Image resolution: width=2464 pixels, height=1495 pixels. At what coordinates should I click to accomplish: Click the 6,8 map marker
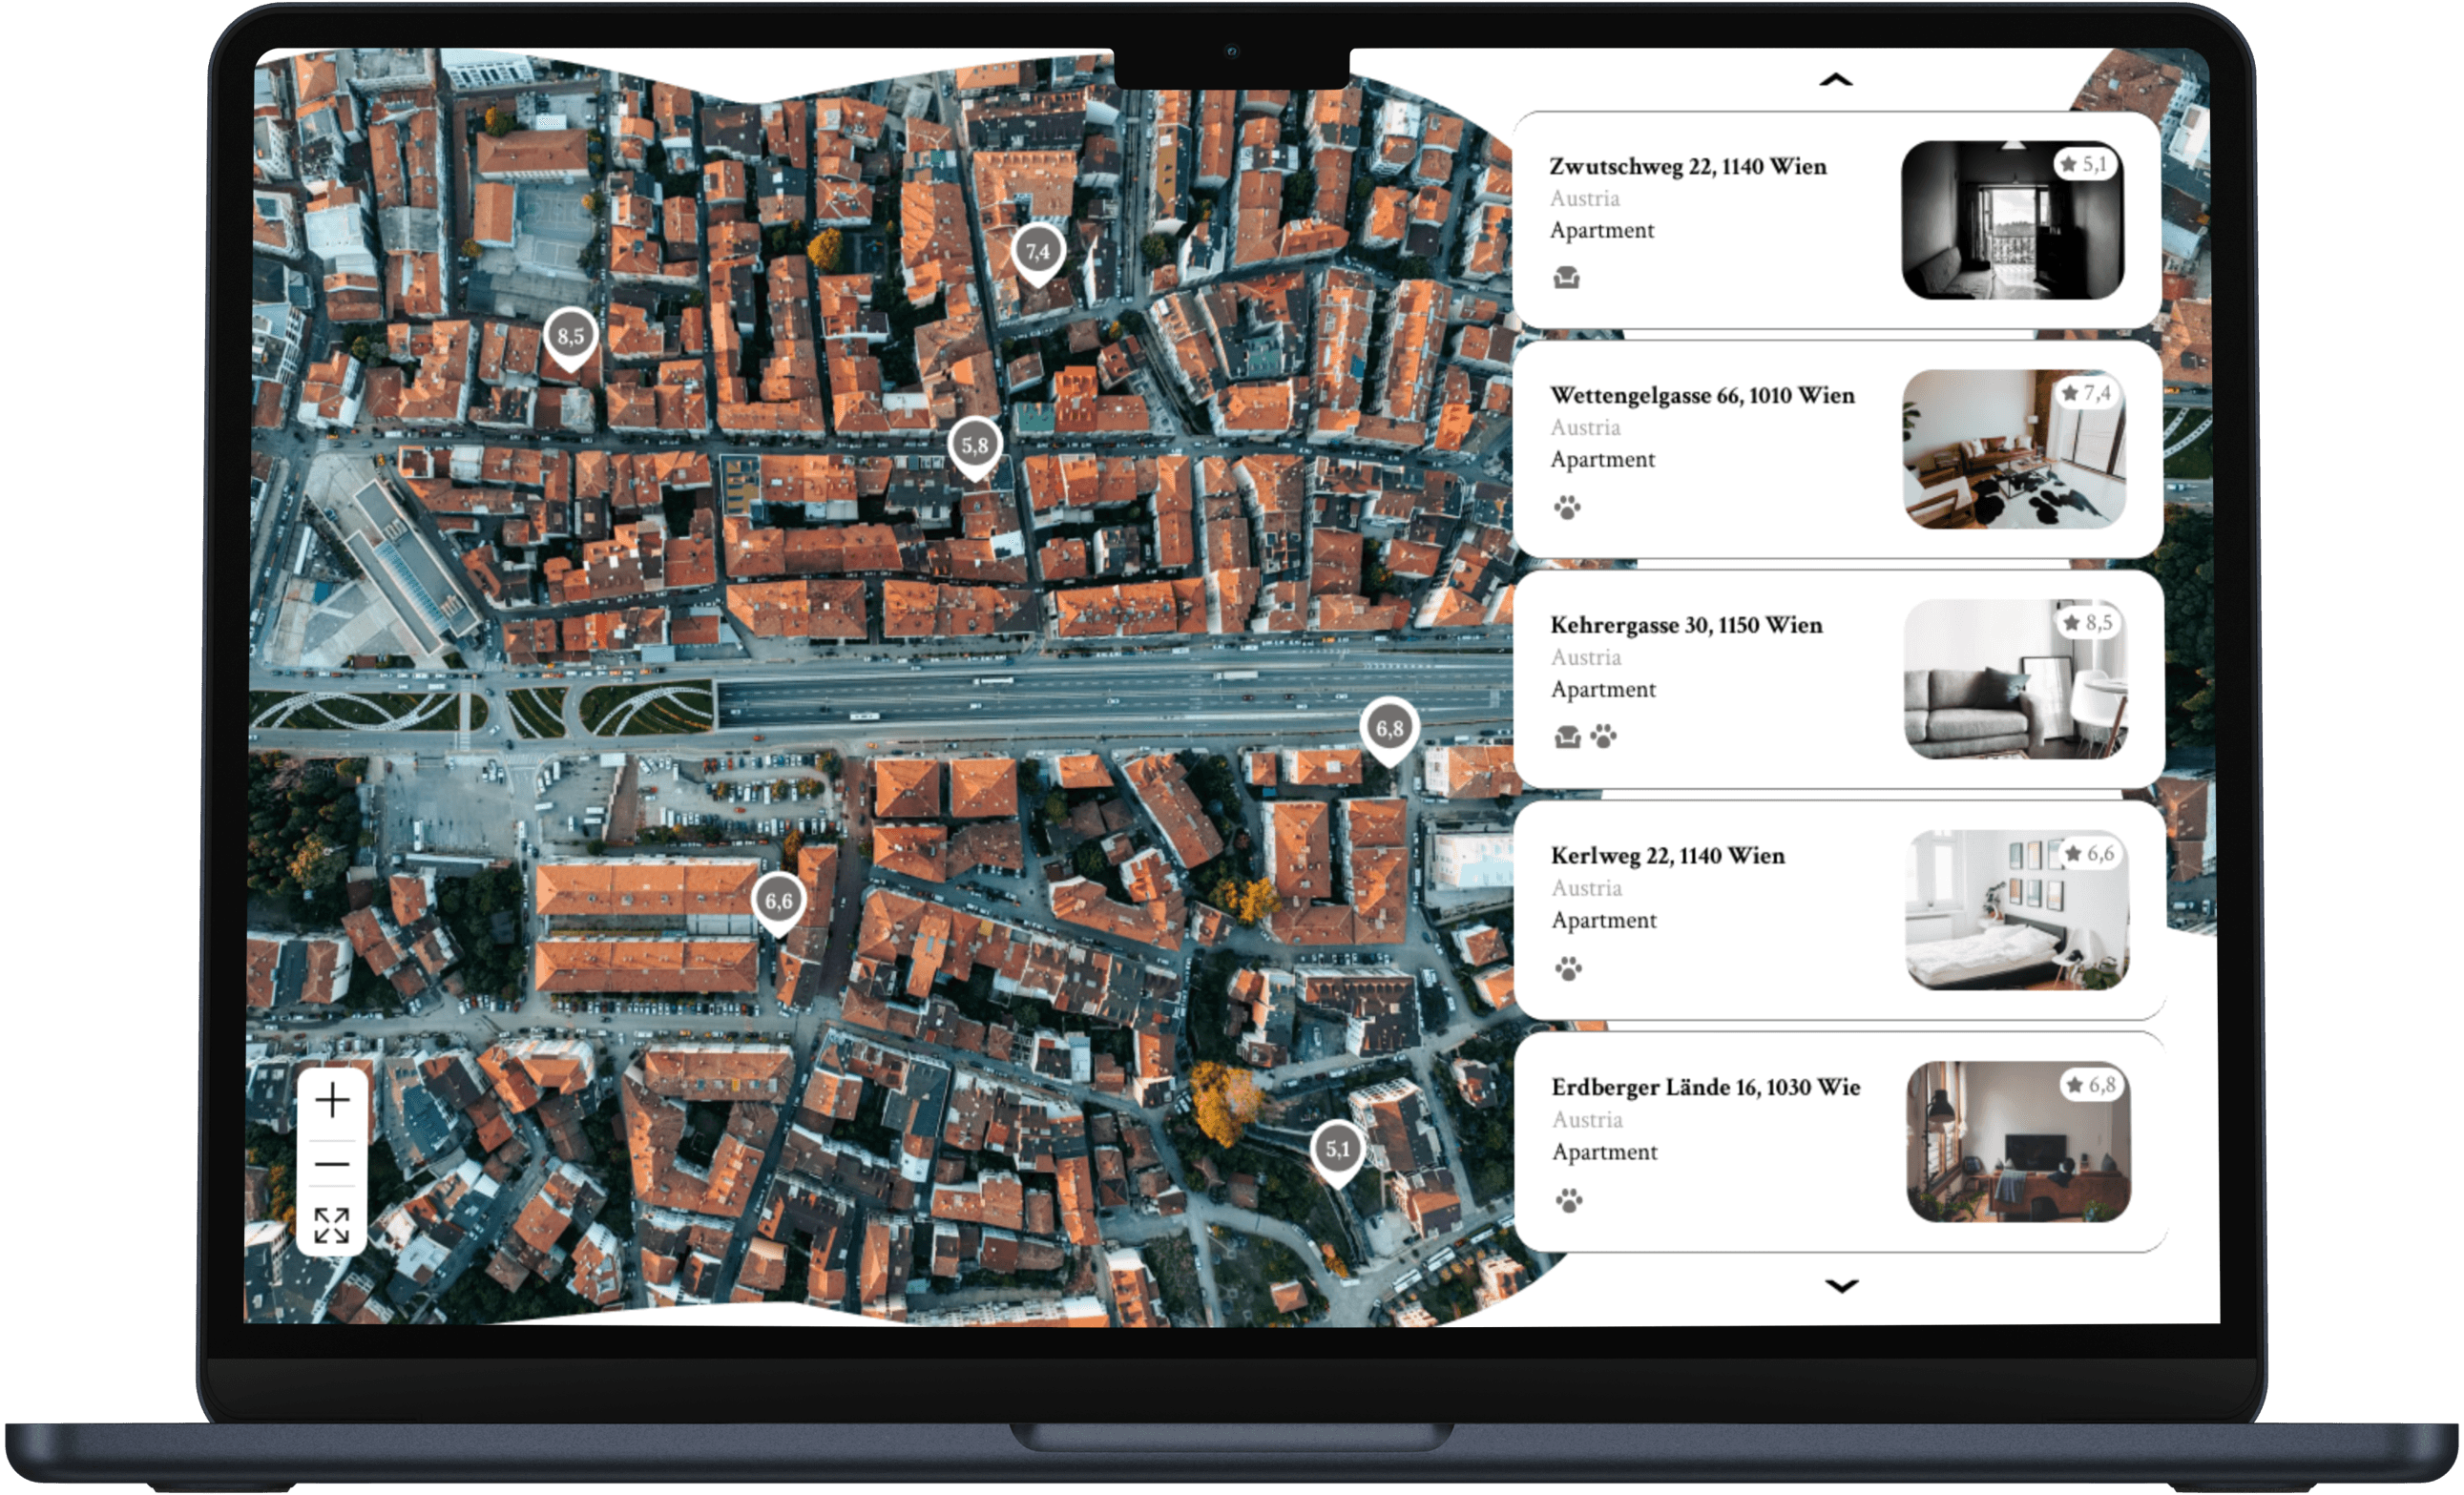1389,729
